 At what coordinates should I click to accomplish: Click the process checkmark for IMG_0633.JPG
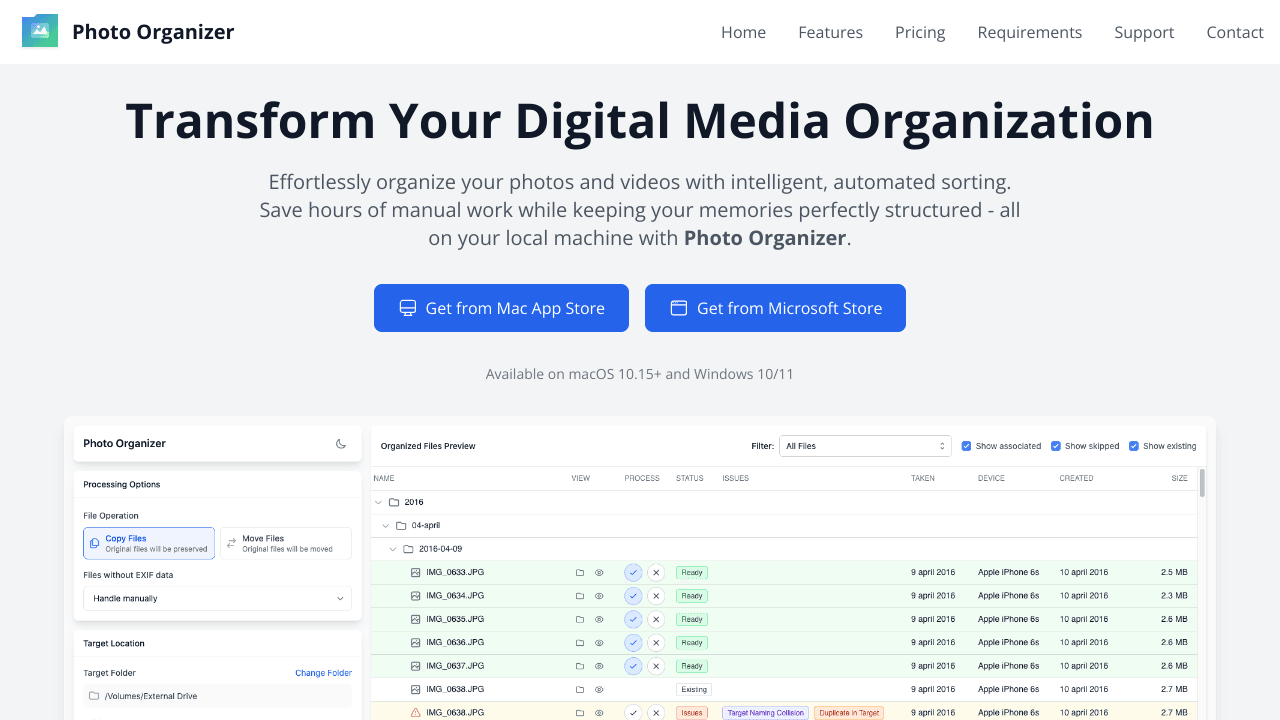pos(633,573)
